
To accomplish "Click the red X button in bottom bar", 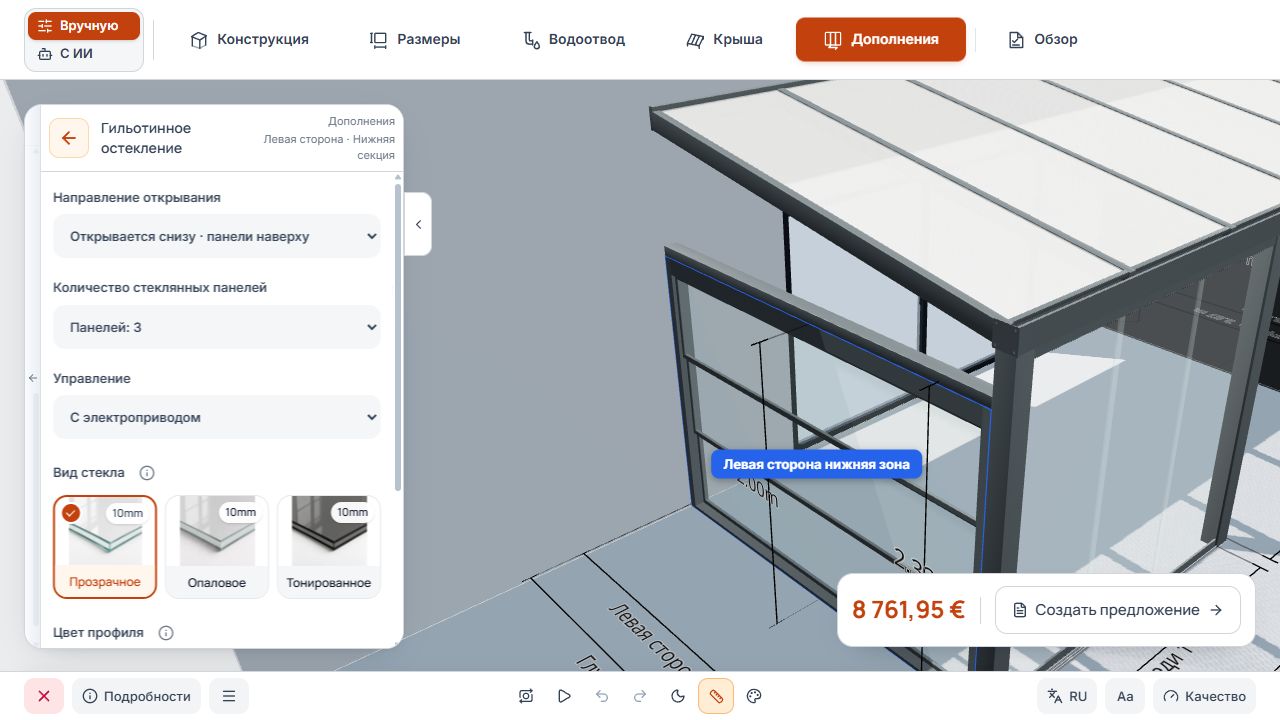I will [x=44, y=696].
